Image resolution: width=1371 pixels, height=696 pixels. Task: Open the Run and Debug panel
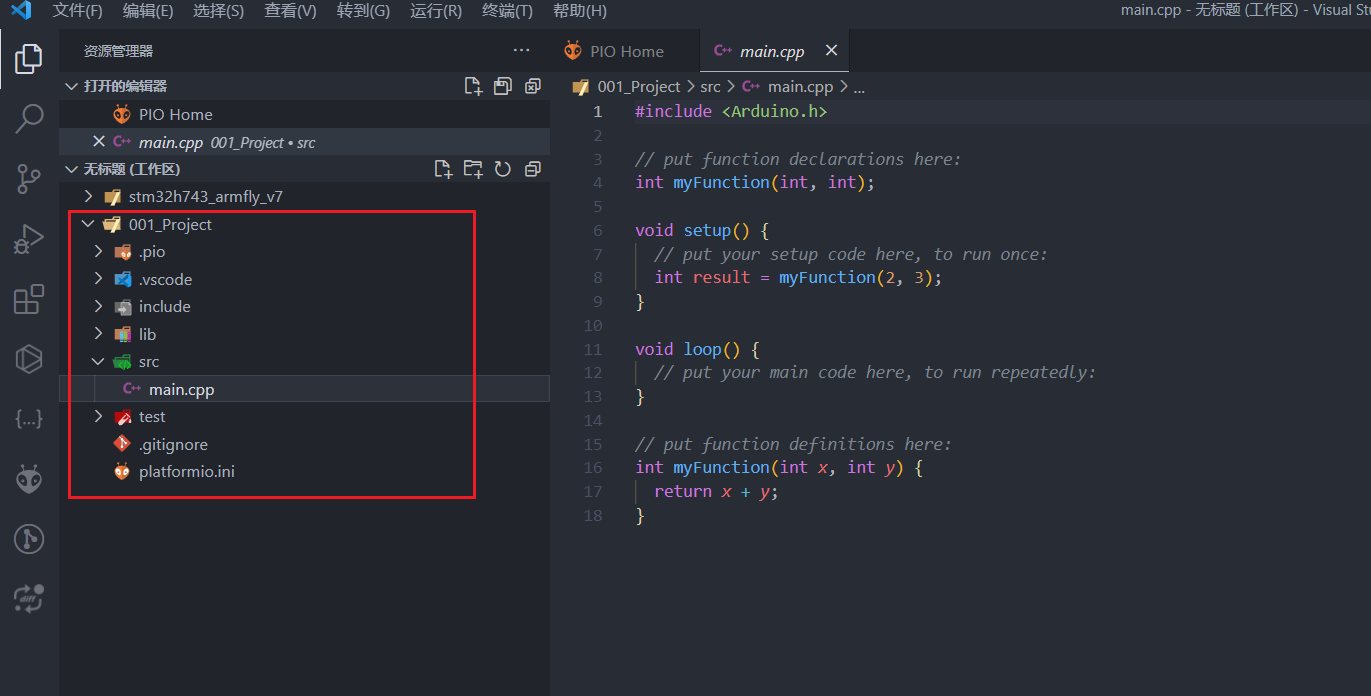[28, 238]
